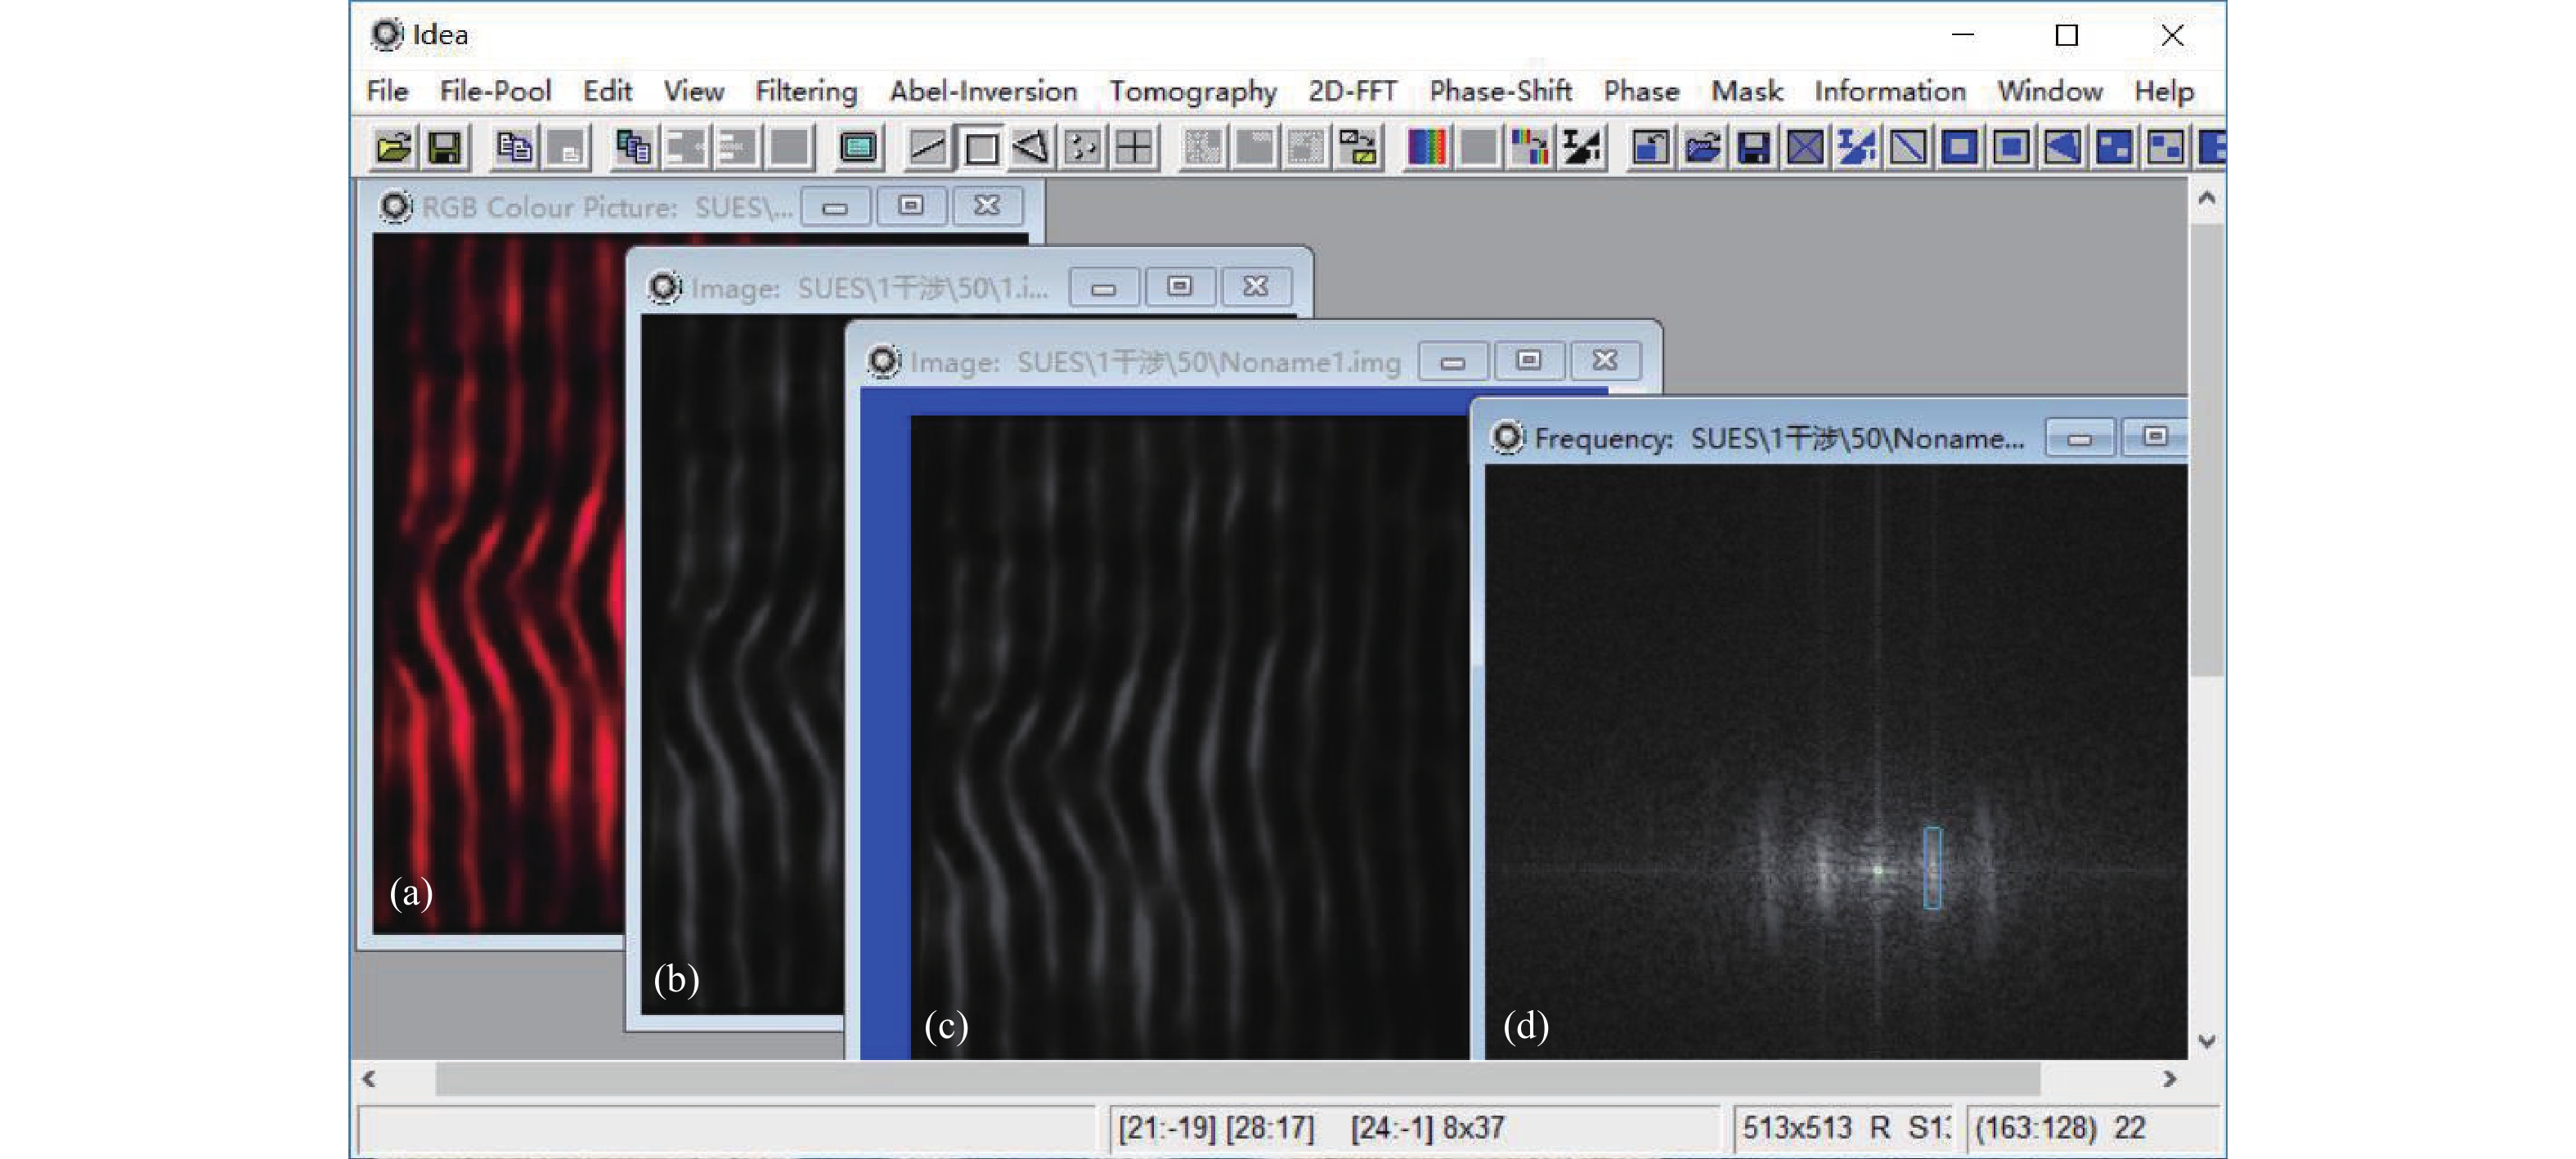Click the blue mask undo icon

(1651, 148)
